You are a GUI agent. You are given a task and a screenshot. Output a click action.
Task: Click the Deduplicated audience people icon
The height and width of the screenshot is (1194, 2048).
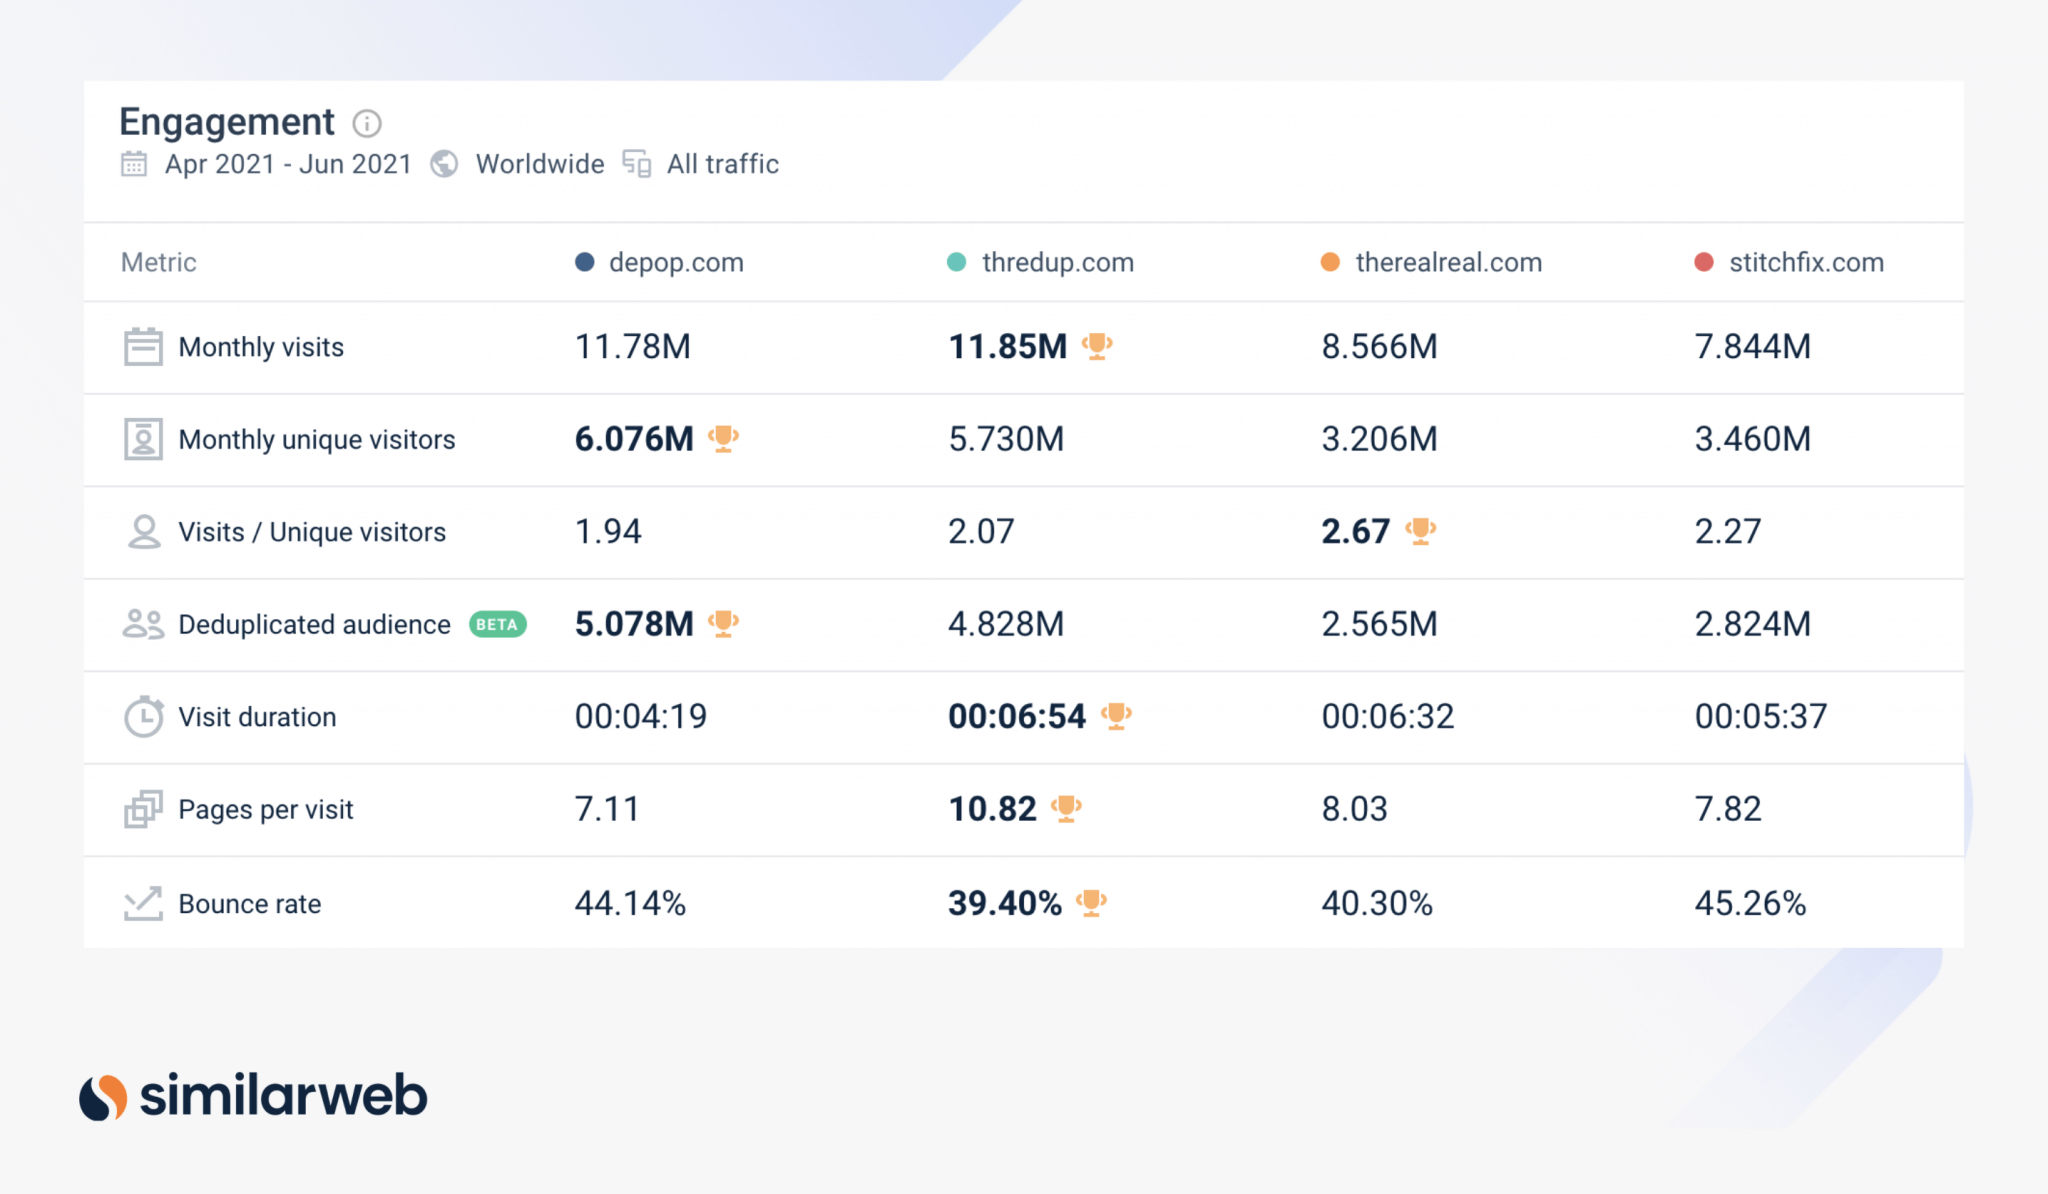coord(143,624)
